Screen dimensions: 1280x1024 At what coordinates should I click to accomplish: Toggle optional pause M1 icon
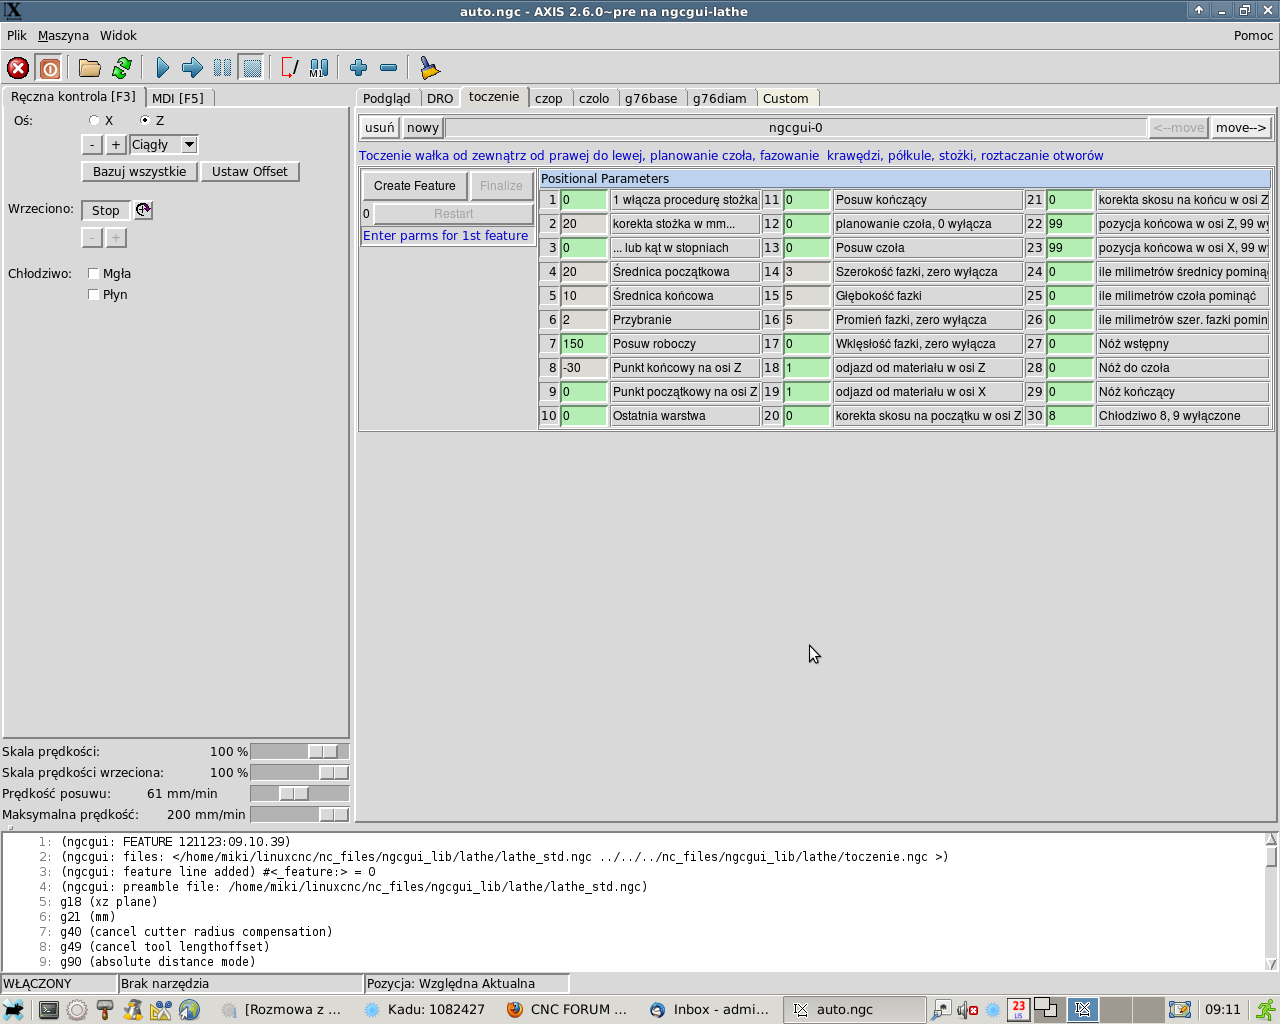pyautogui.click(x=319, y=68)
